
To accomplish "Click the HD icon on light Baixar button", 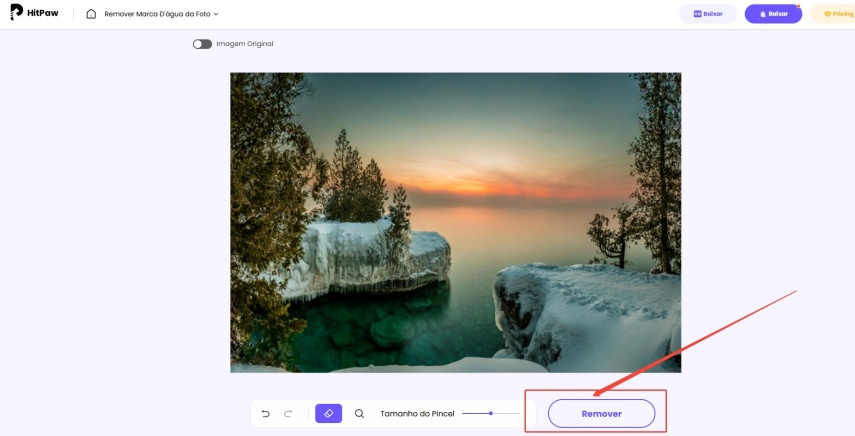I will [x=697, y=14].
